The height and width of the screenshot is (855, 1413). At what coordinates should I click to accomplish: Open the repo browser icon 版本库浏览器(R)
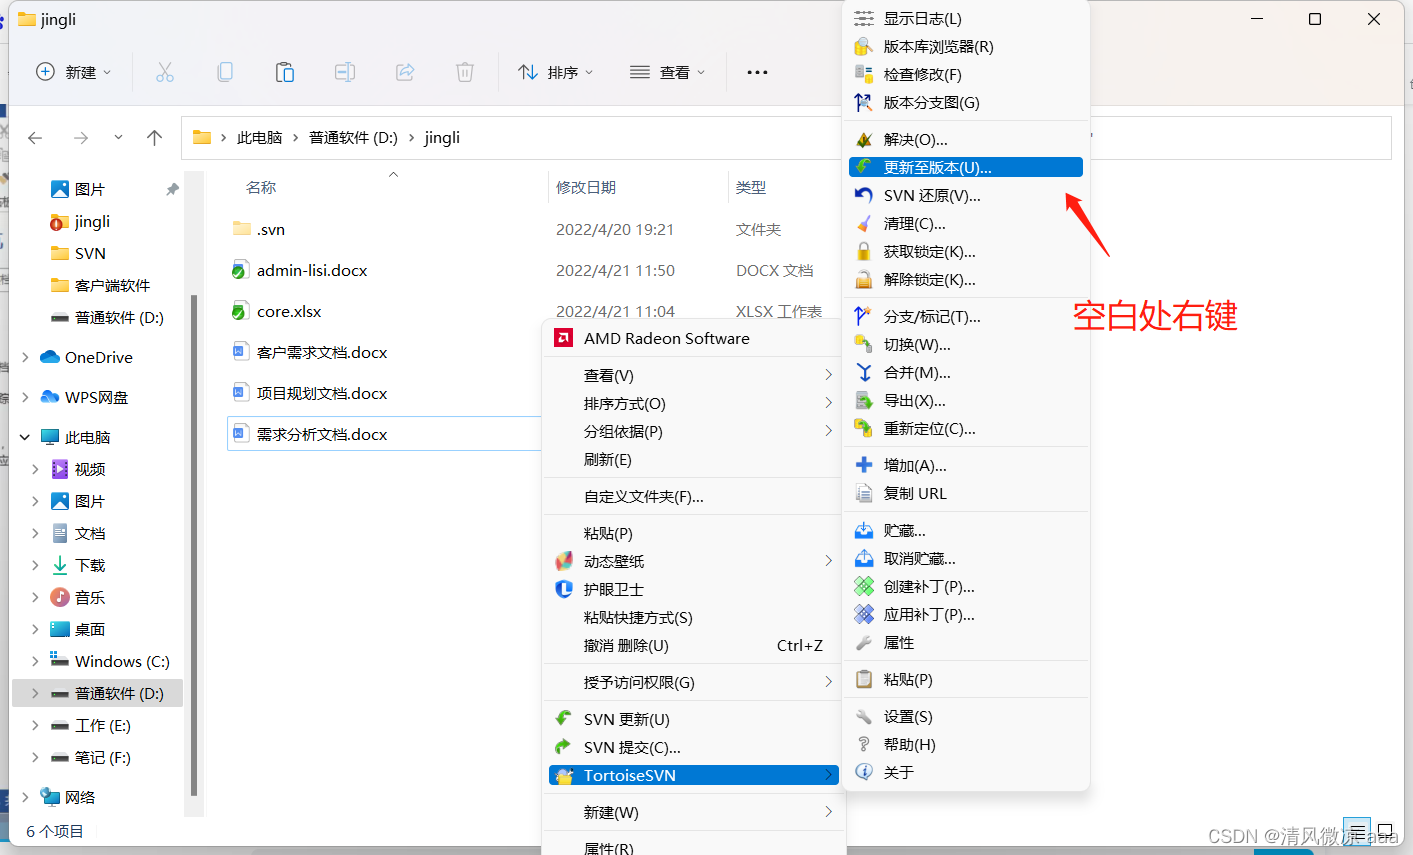point(864,47)
